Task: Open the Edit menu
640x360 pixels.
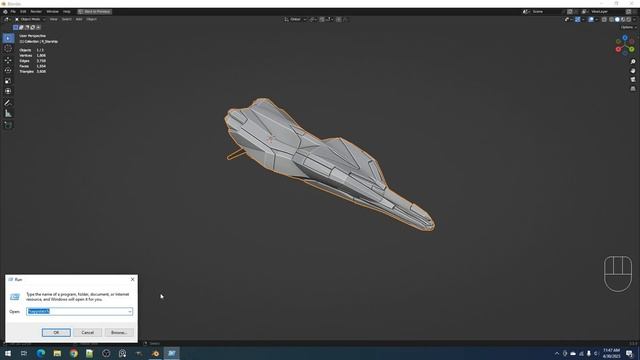Action: (x=23, y=12)
